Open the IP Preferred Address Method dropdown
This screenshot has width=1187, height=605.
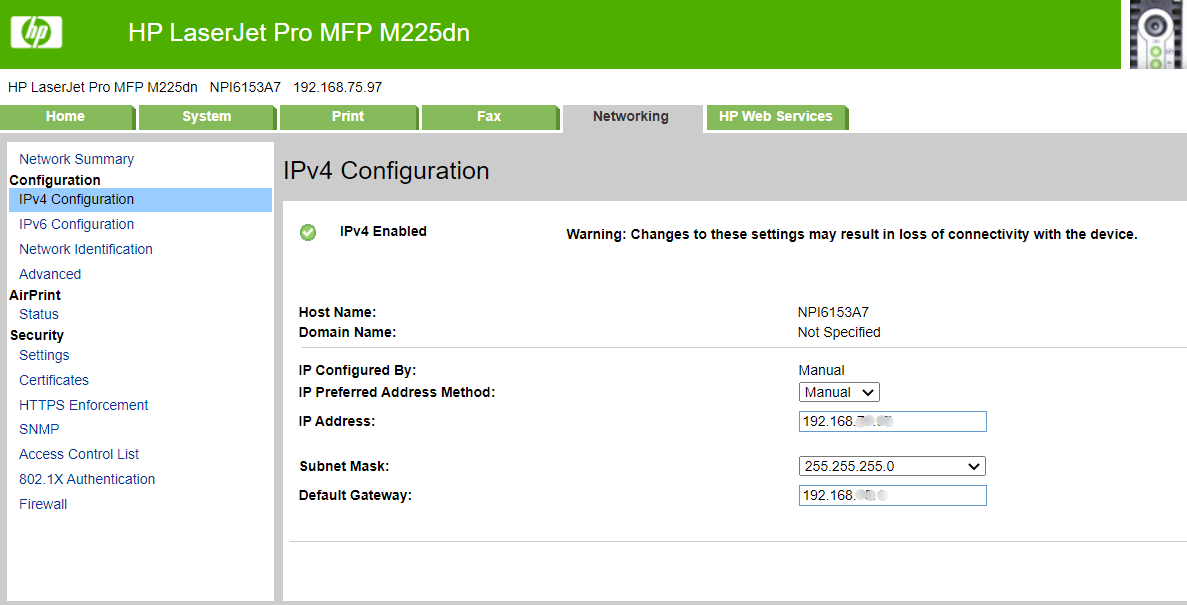838,392
